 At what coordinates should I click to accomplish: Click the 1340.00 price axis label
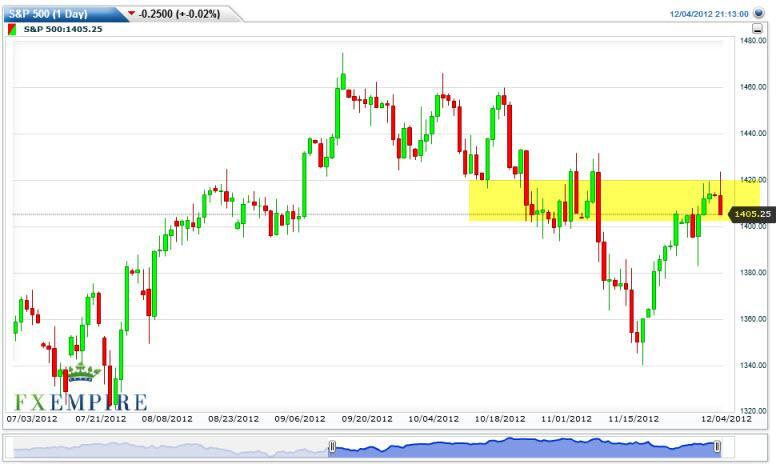click(x=753, y=365)
